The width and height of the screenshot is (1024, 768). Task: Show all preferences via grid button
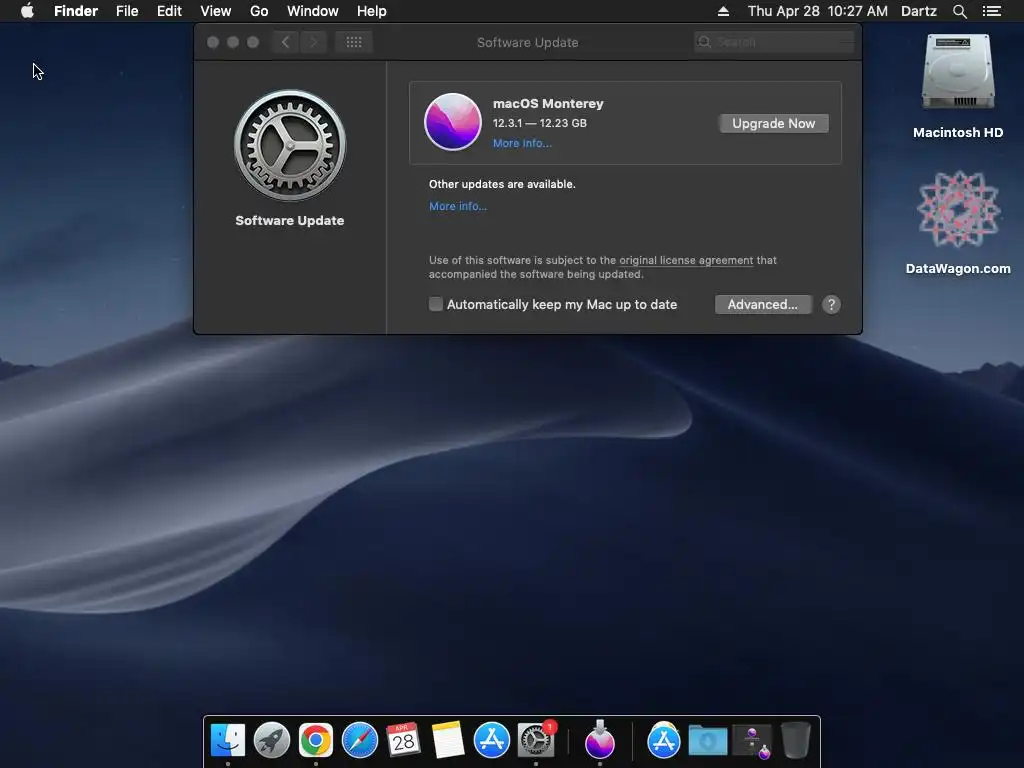coord(354,42)
